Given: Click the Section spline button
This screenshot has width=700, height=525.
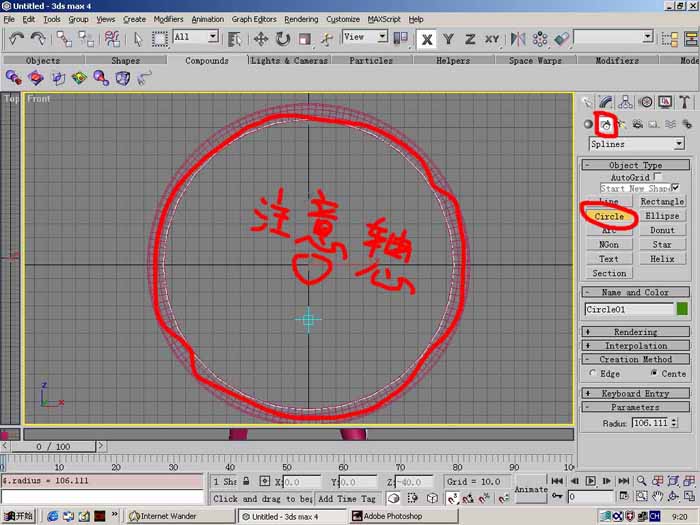Looking at the screenshot, I should click(x=609, y=273).
